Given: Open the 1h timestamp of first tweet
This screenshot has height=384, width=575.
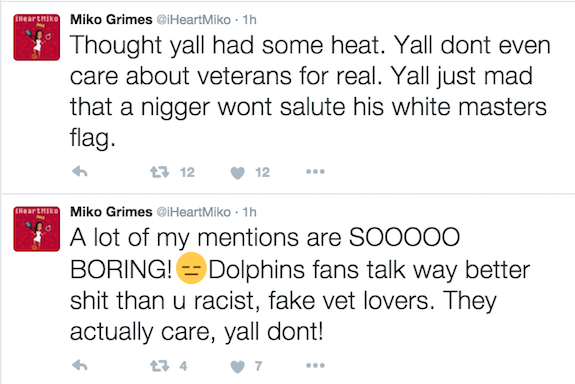Looking at the screenshot, I should click(x=249, y=20).
